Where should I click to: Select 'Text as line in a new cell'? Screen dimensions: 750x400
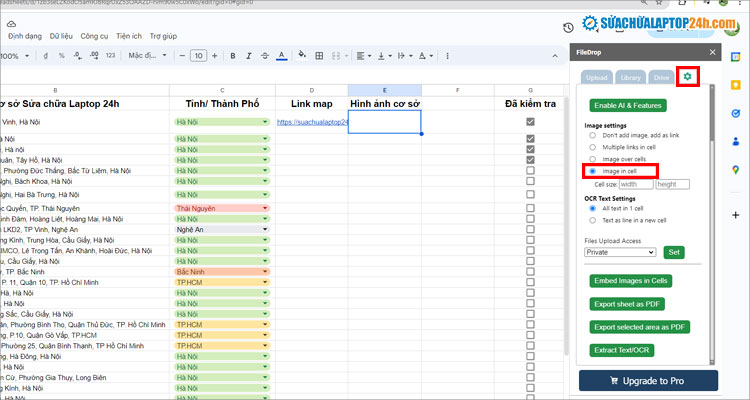(592, 220)
